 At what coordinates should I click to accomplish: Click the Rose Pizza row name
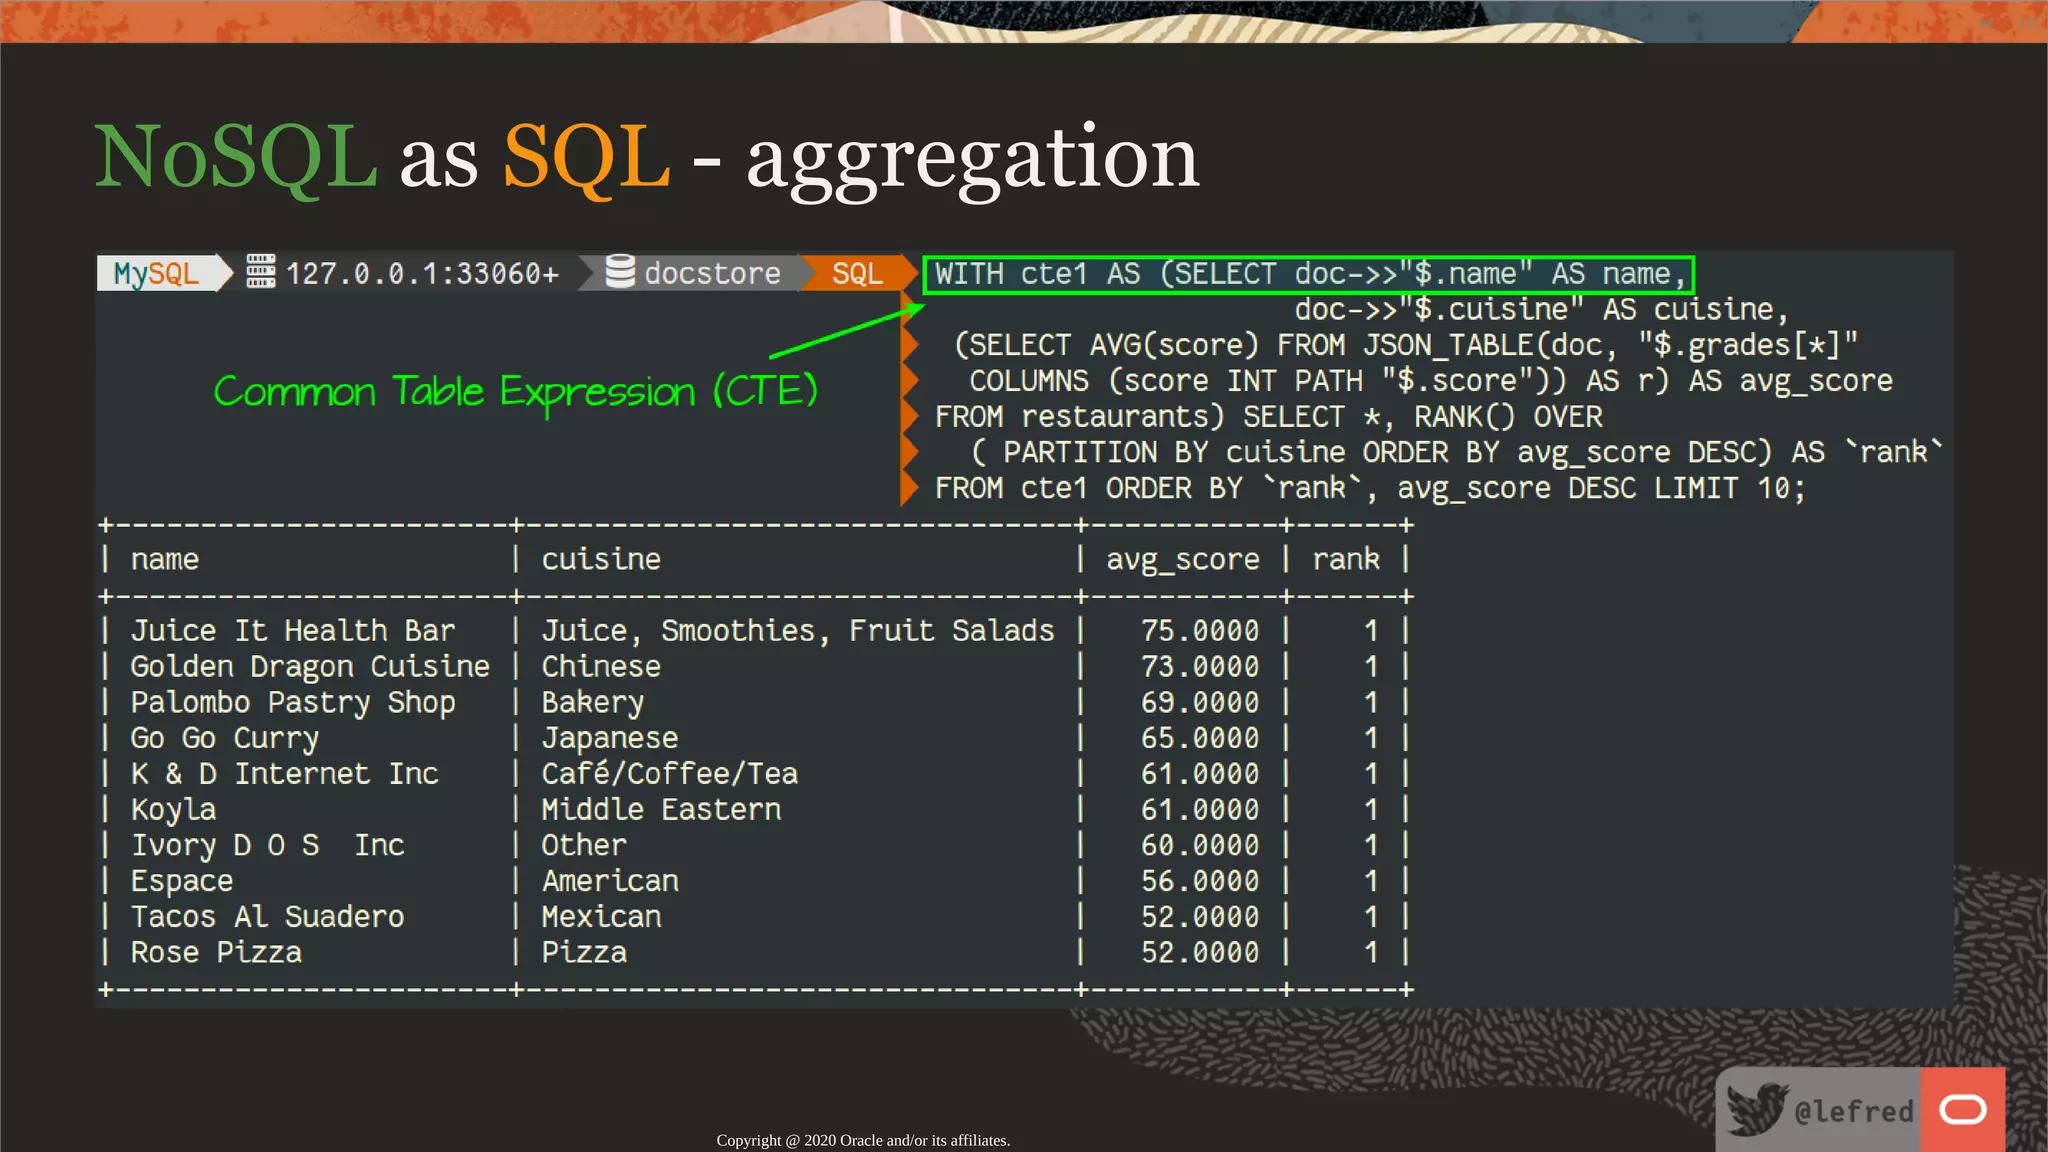click(216, 953)
